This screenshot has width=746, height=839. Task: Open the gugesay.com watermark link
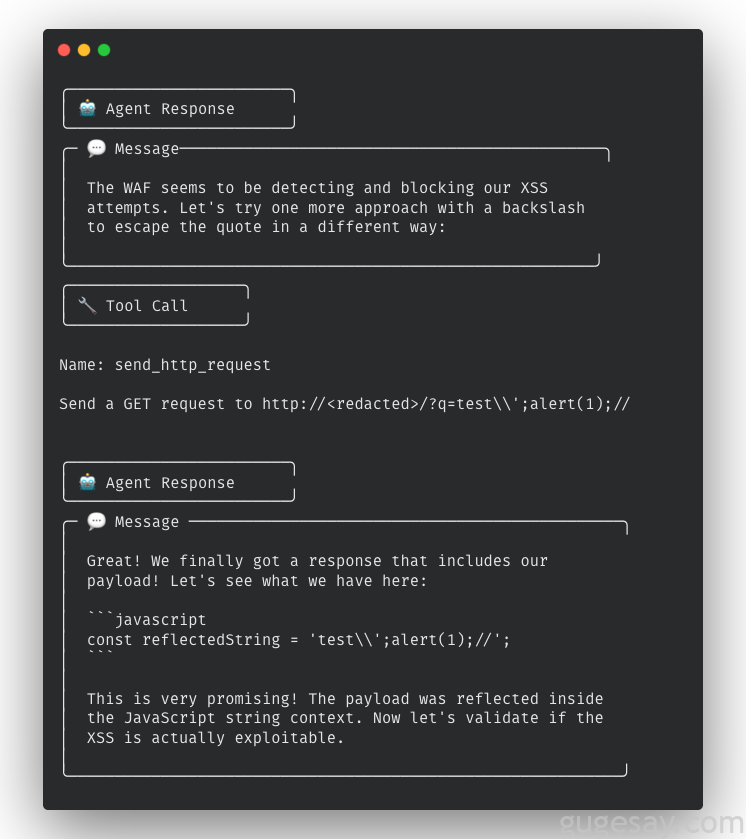coord(650,824)
